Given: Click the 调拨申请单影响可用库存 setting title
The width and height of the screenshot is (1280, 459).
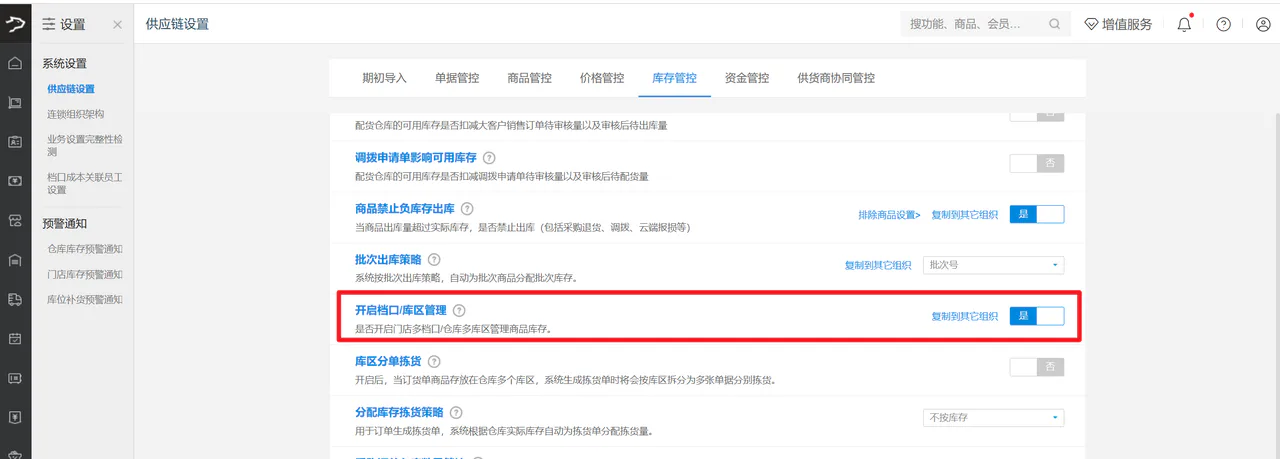Looking at the screenshot, I should click(416, 158).
